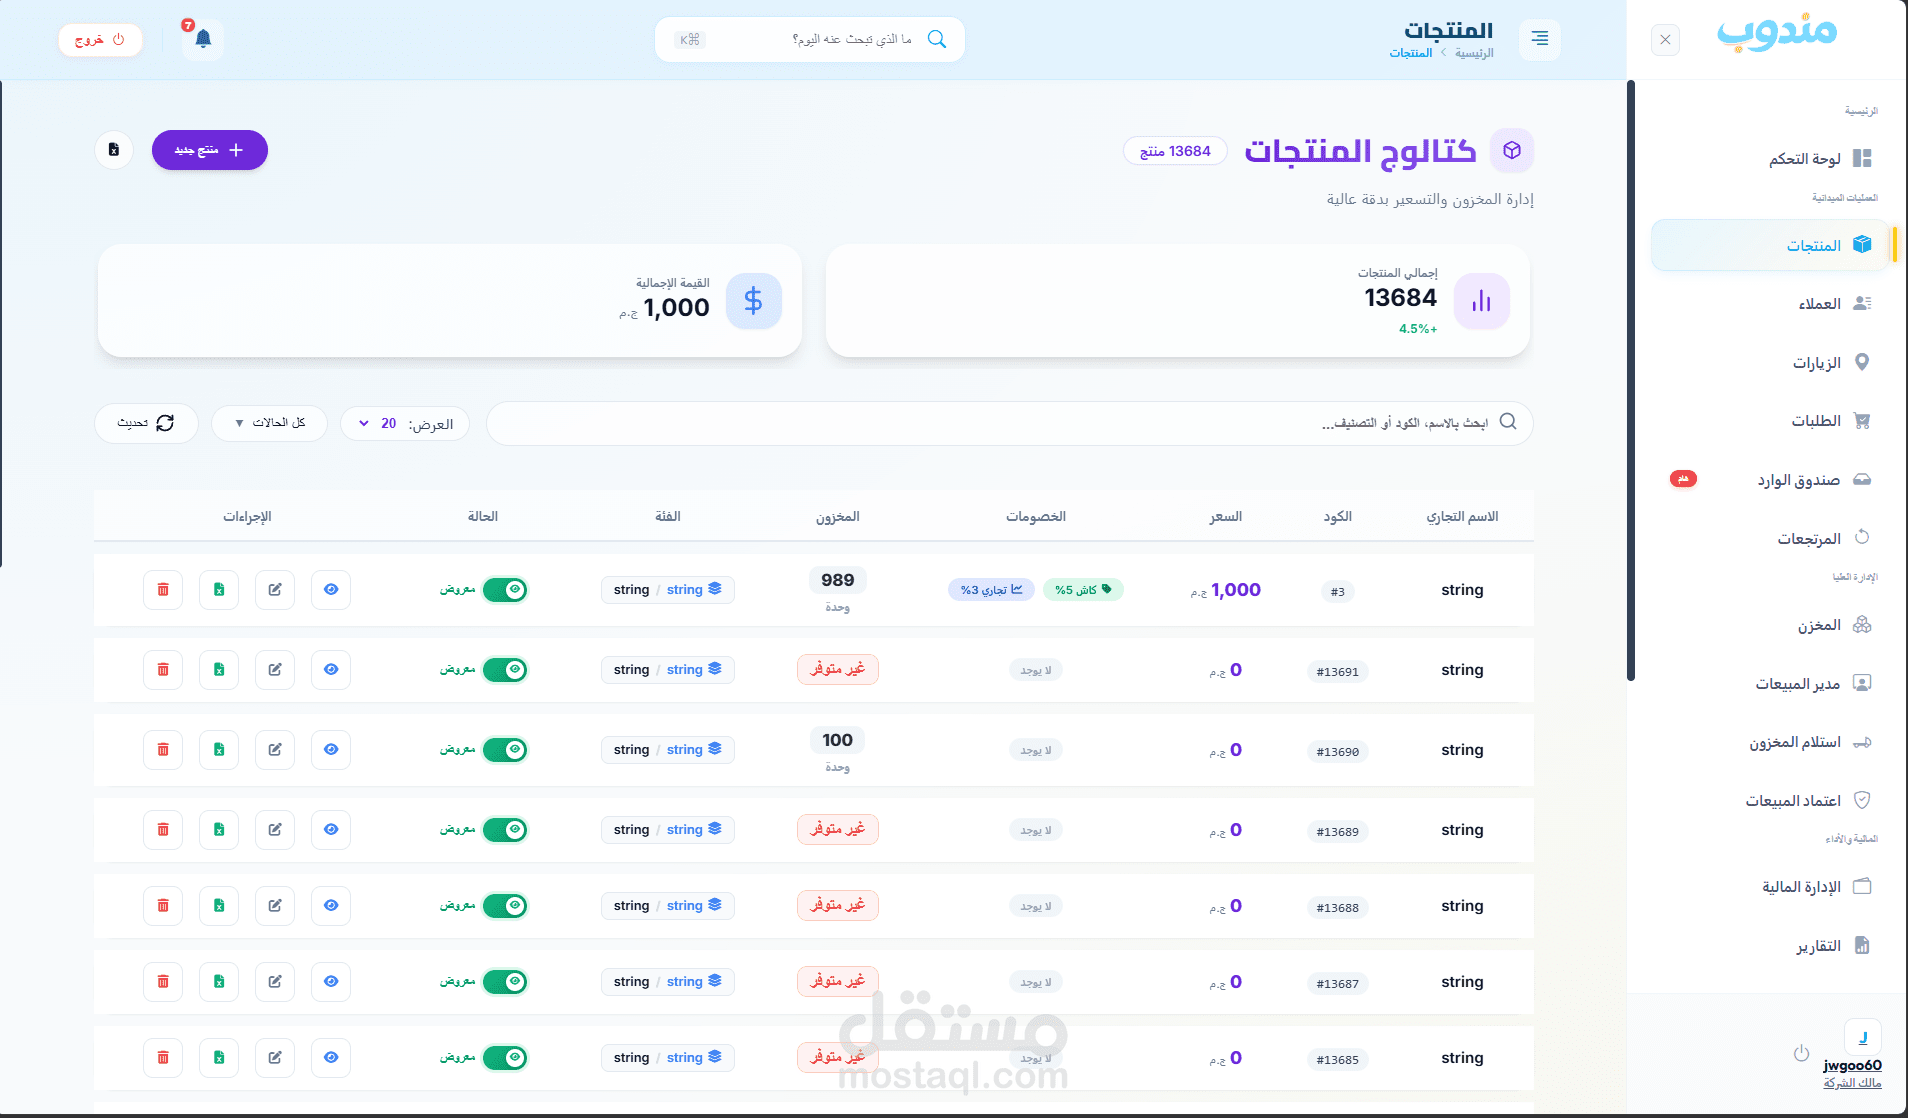Open the العرض 20 page size dropdown
The image size is (1908, 1118).
tap(405, 422)
